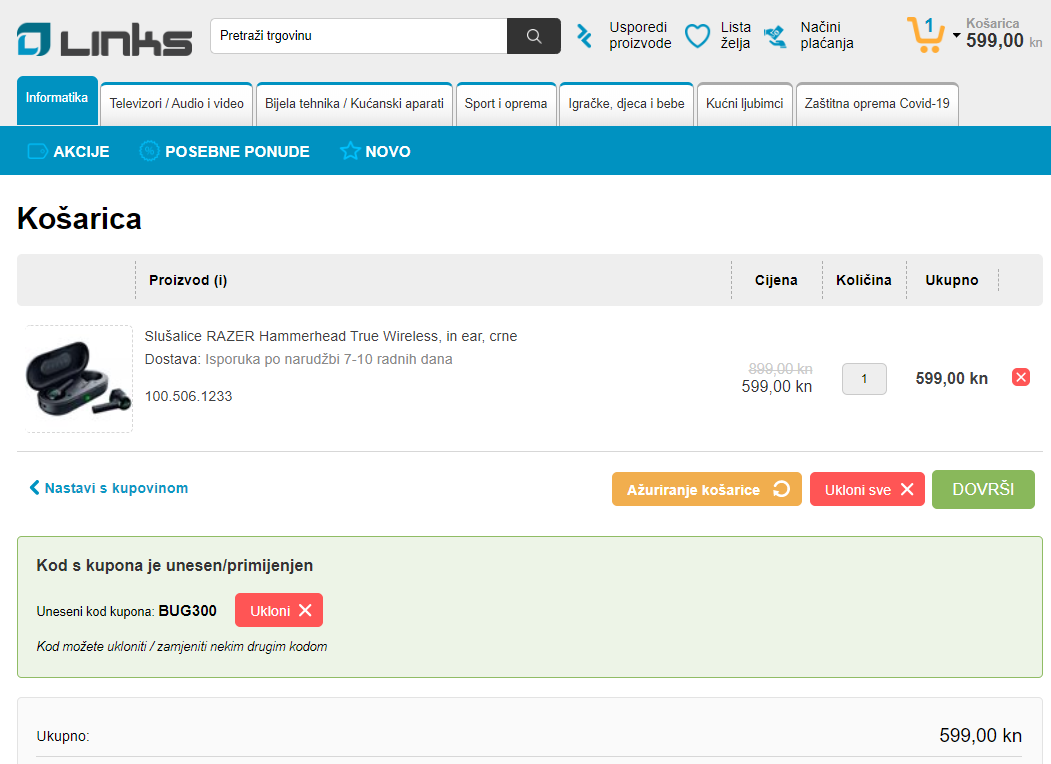Open the NOVO section
Image resolution: width=1051 pixels, height=764 pixels.
pyautogui.click(x=387, y=151)
